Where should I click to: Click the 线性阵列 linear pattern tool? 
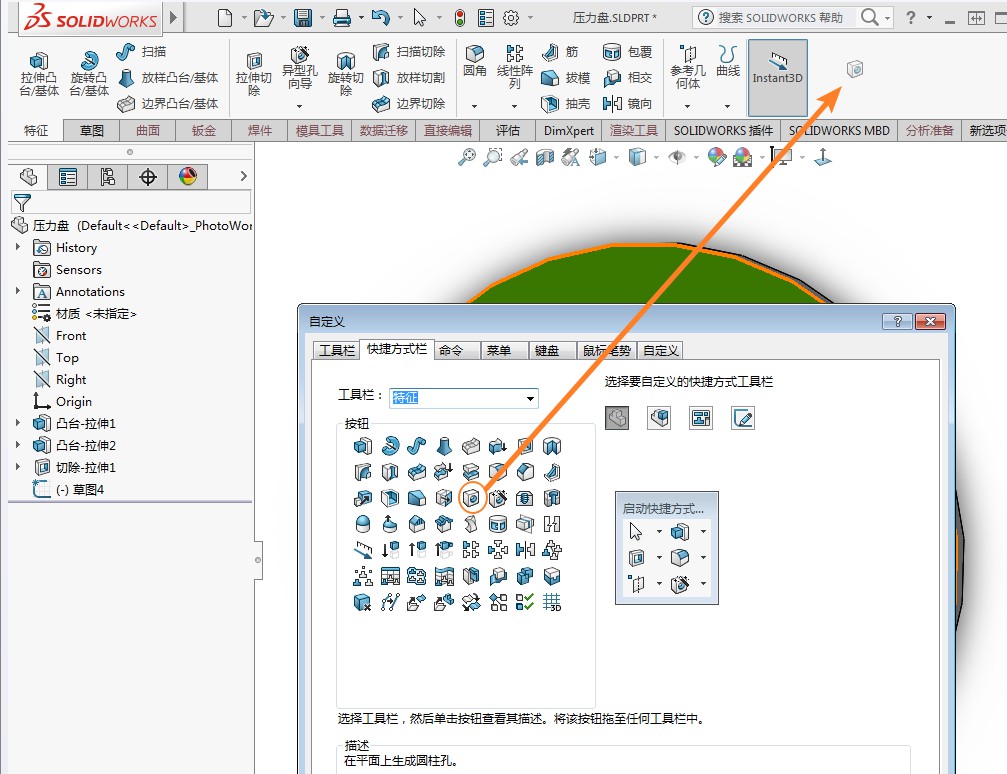(x=514, y=66)
